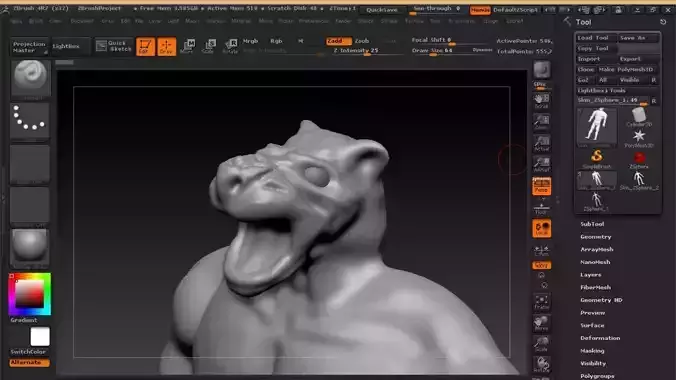Viewport: 676px width, 380px height.
Task: Toggle the Floor grid
Action: pos(541,208)
